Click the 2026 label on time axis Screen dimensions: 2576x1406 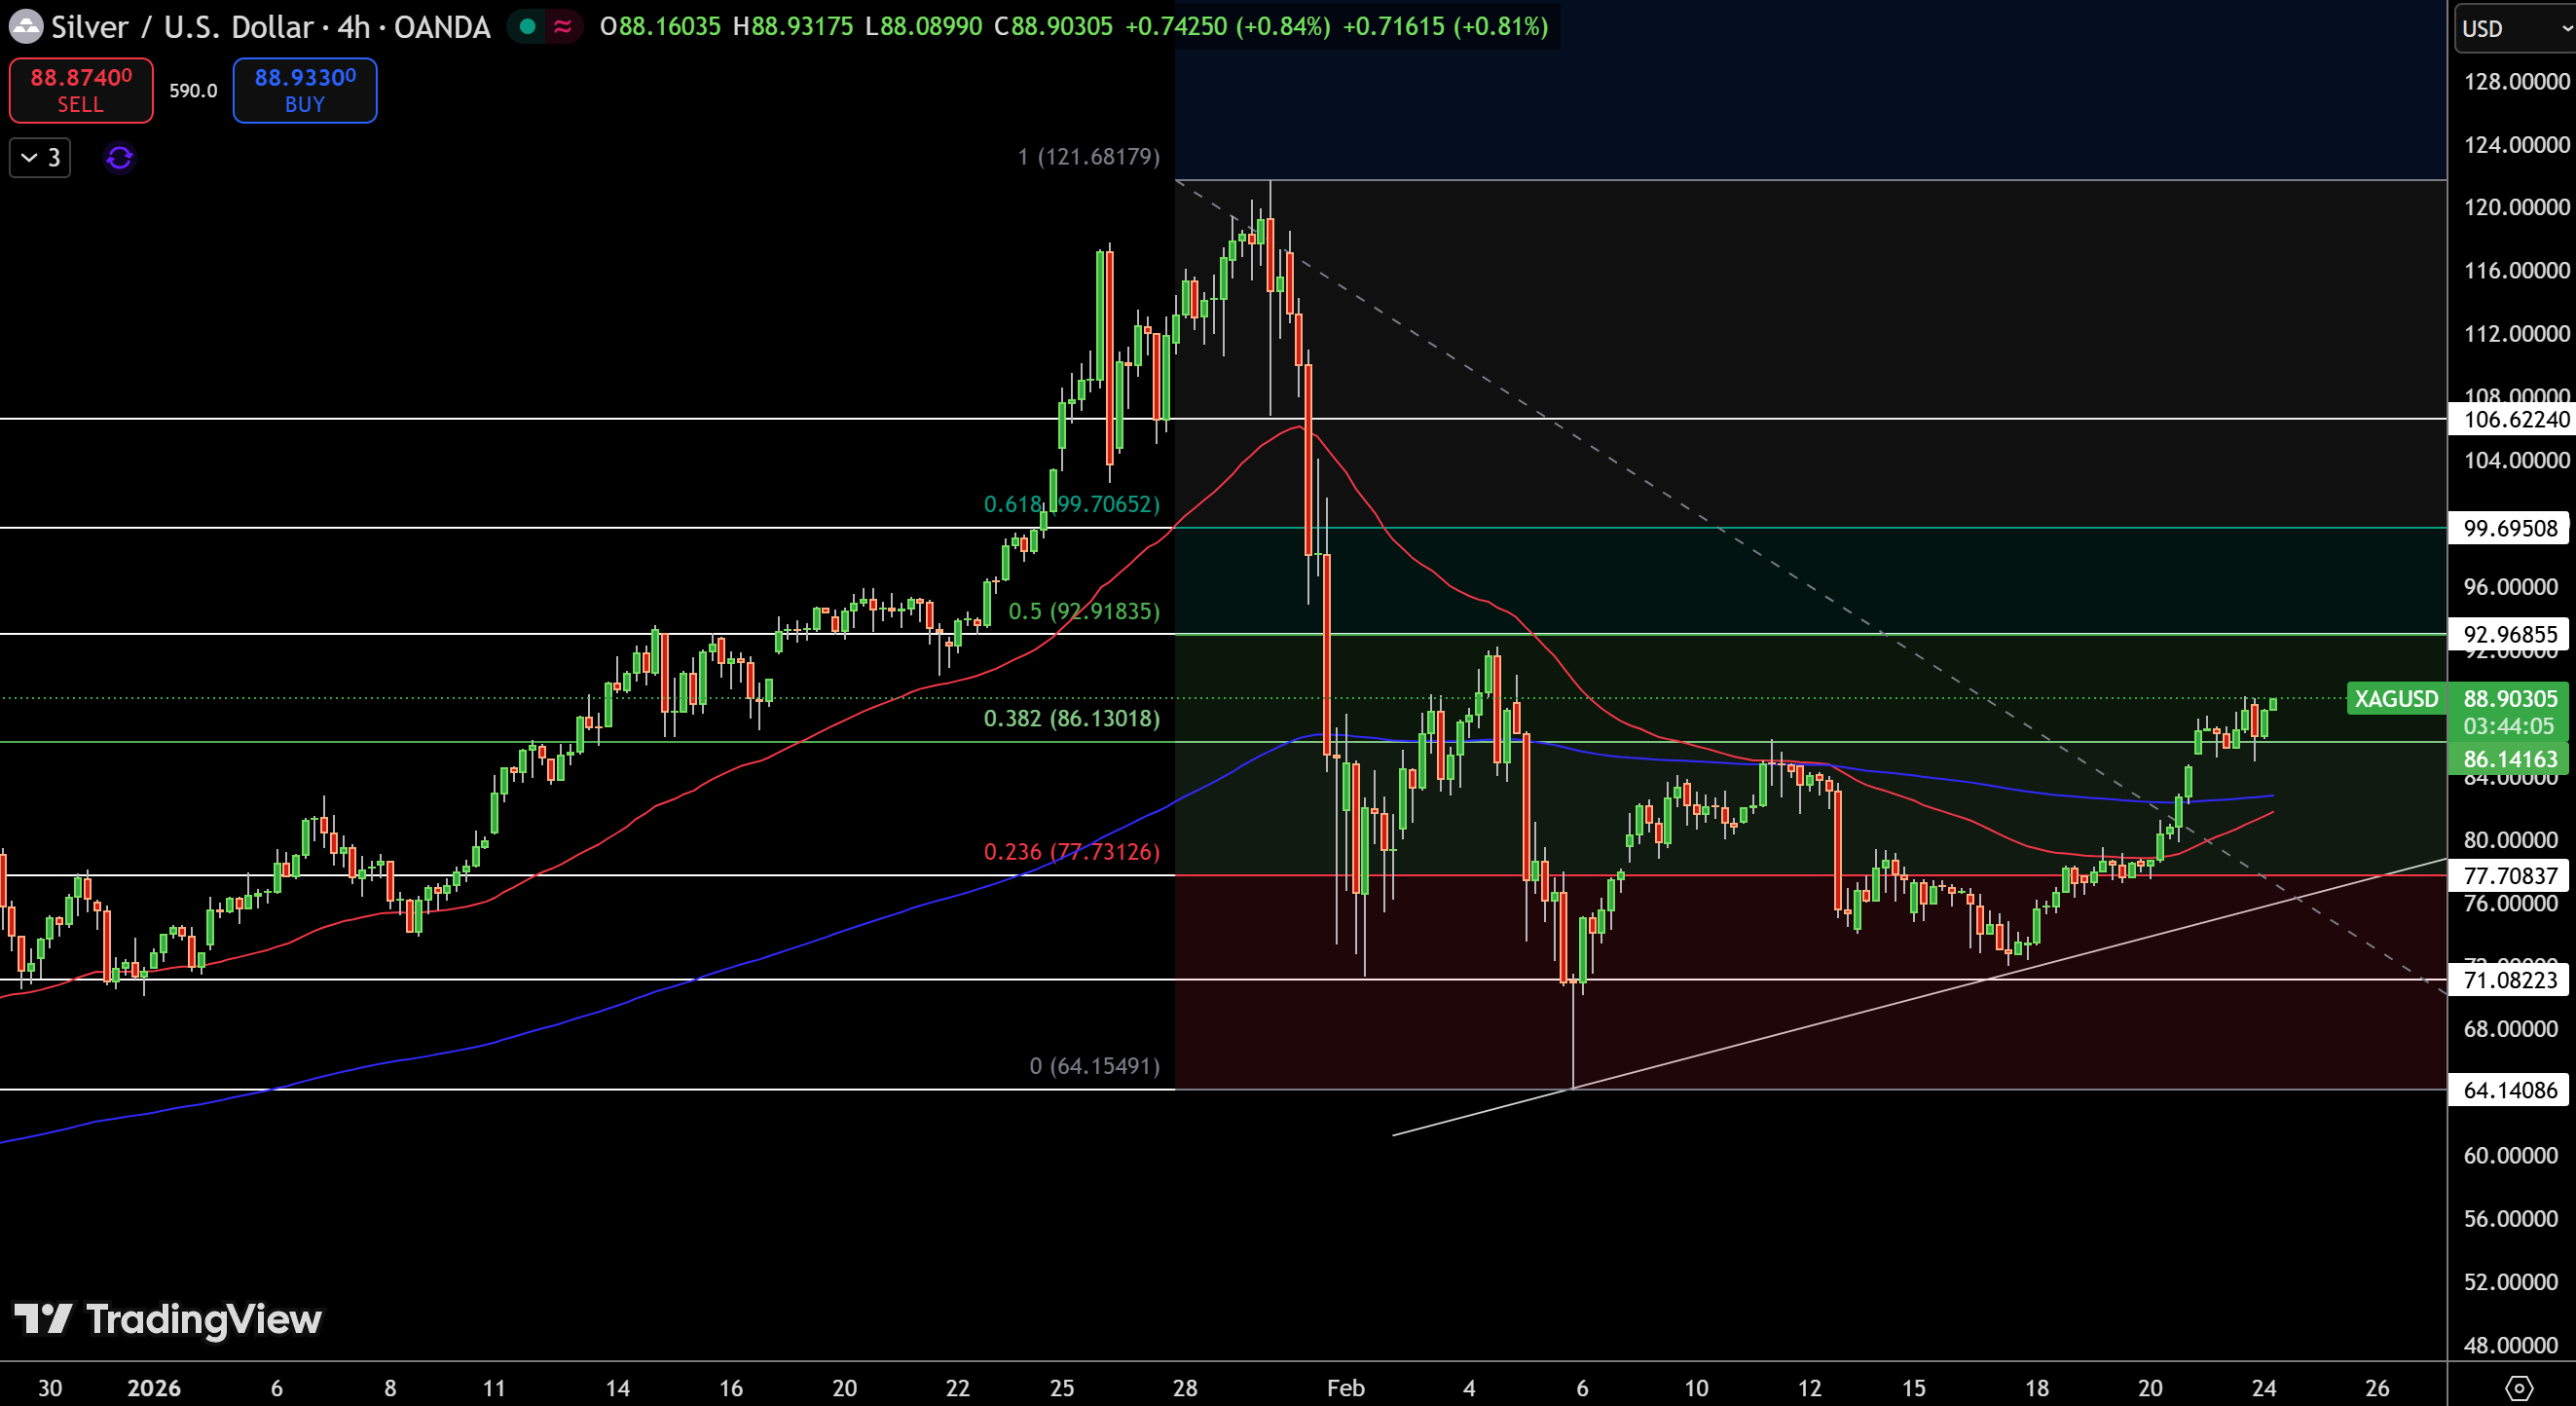154,1388
